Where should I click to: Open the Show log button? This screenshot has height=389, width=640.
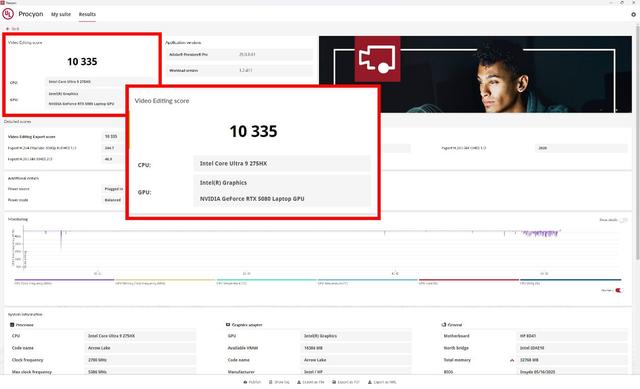[x=279, y=382]
